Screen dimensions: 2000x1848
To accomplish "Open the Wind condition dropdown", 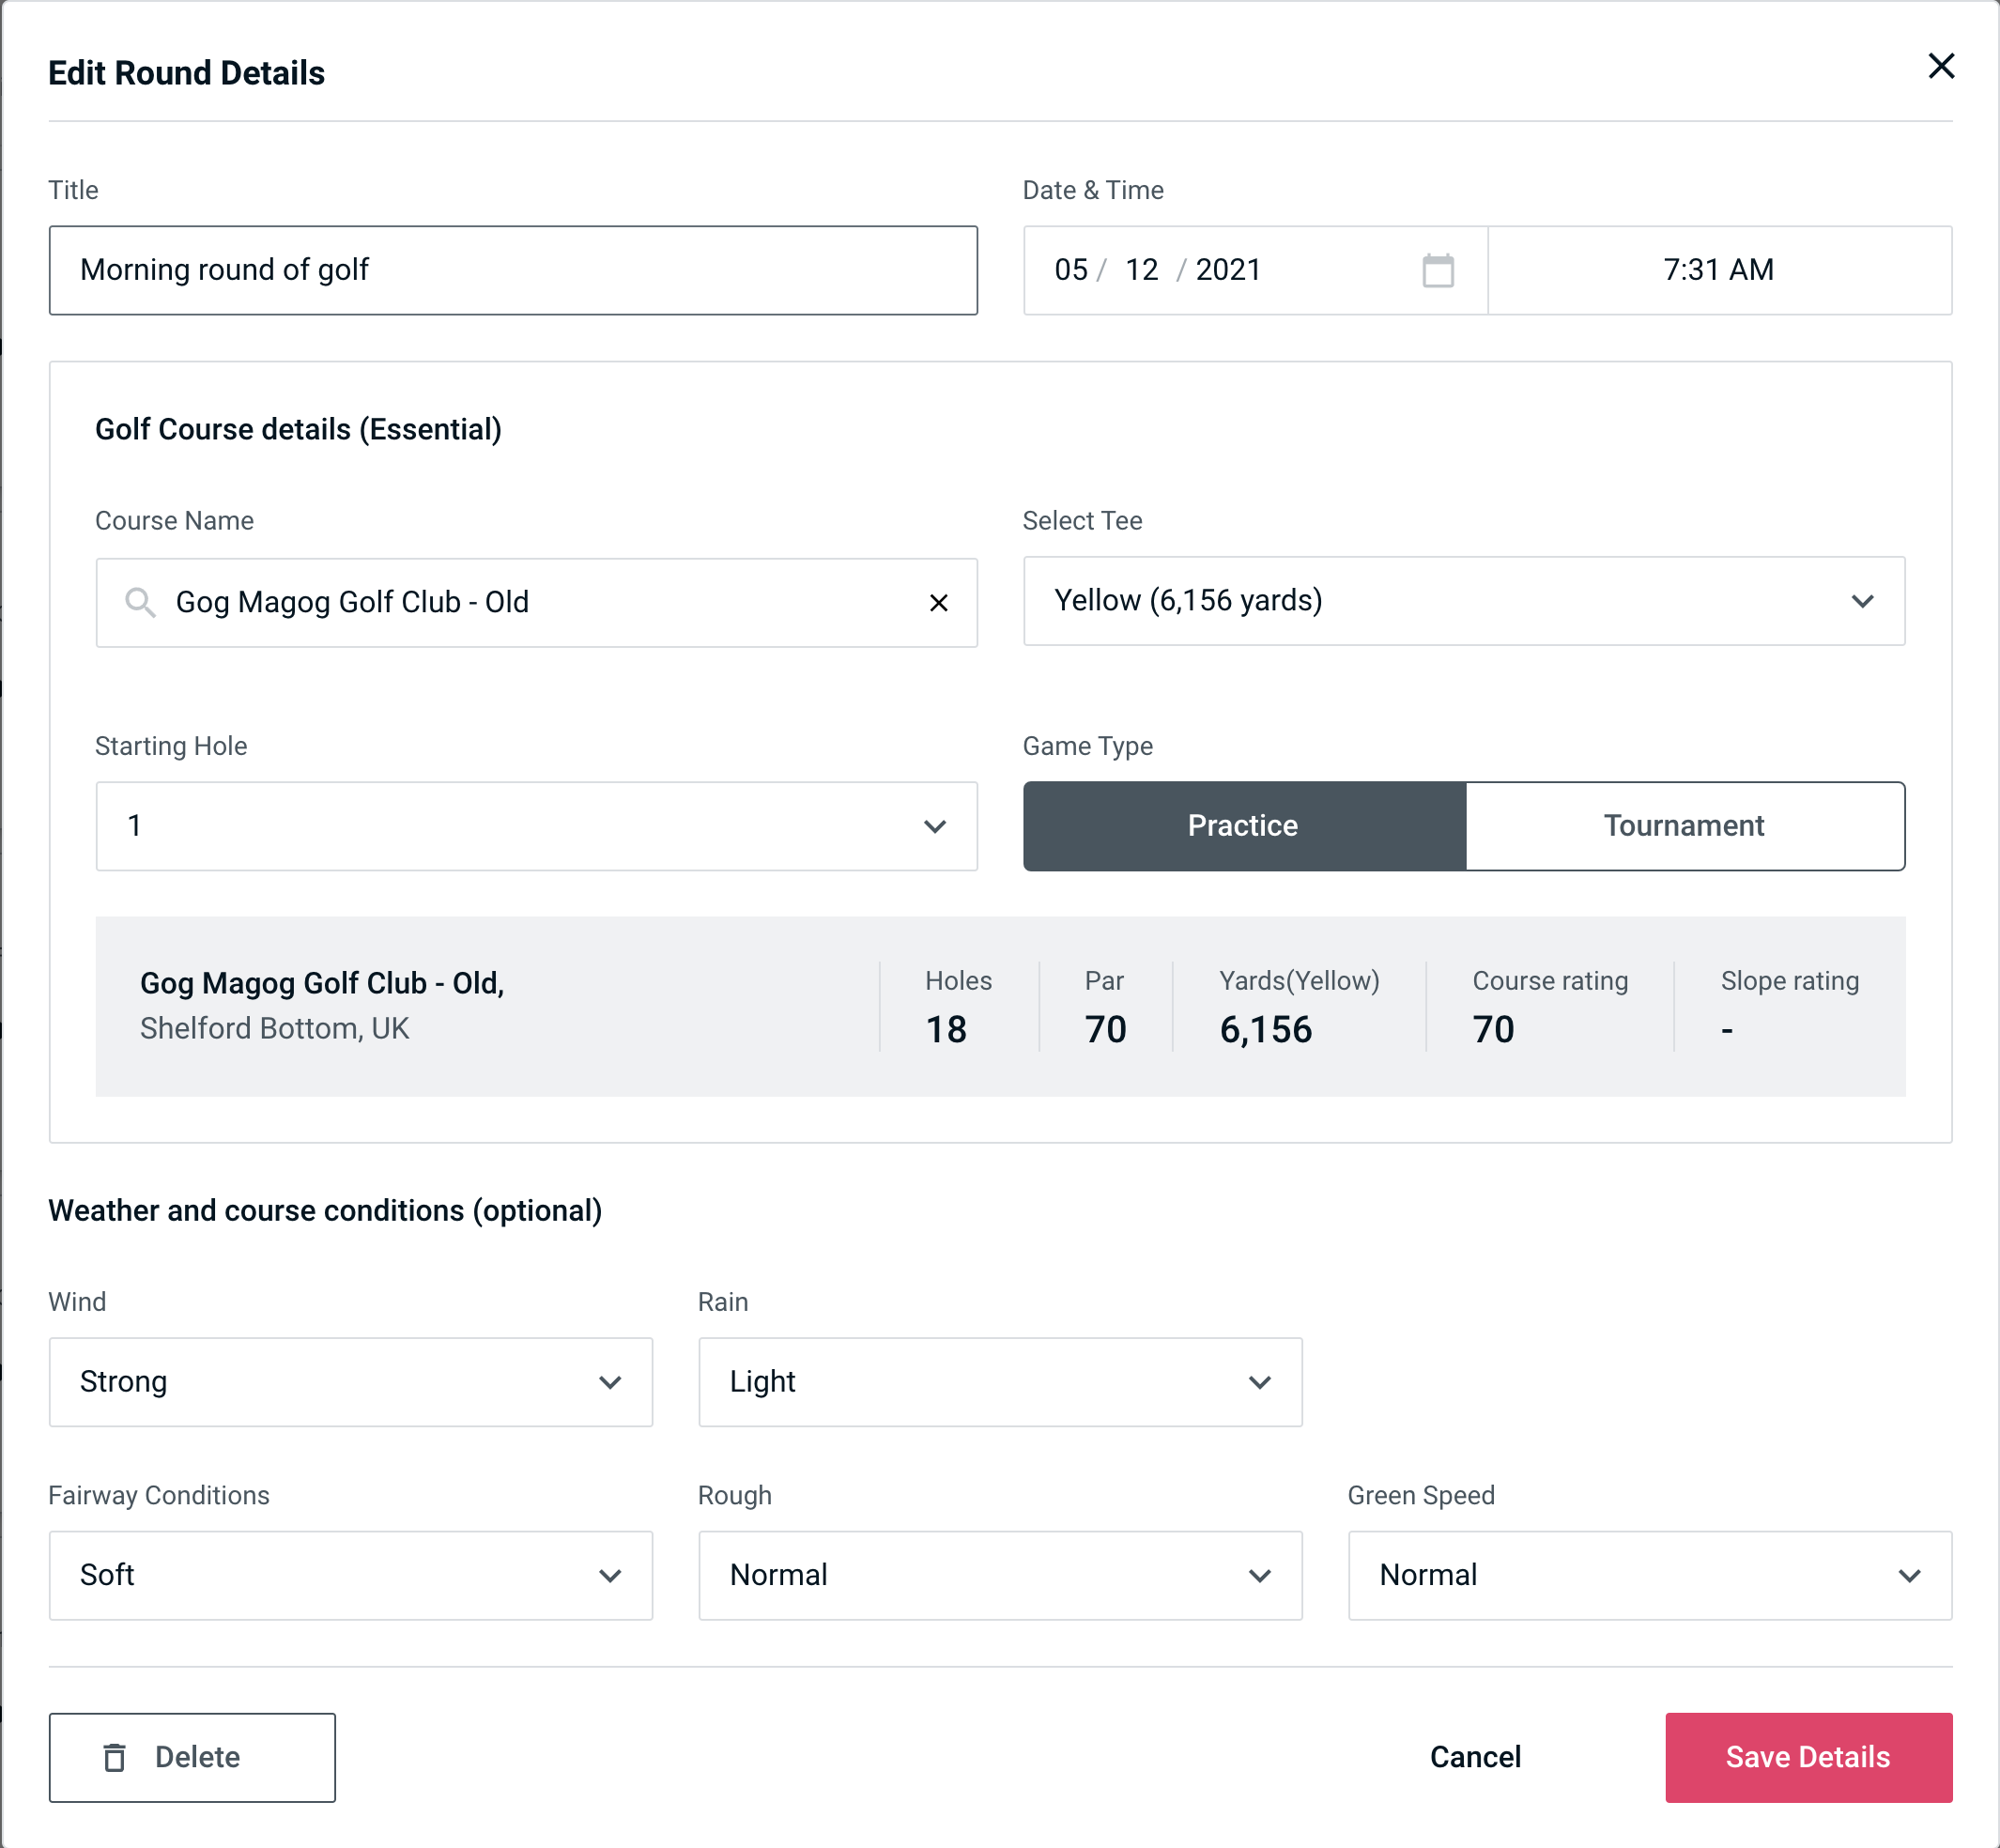I will click(x=348, y=1381).
